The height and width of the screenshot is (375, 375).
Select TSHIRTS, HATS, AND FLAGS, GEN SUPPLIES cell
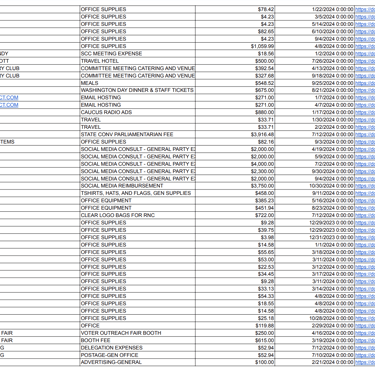coord(138,193)
